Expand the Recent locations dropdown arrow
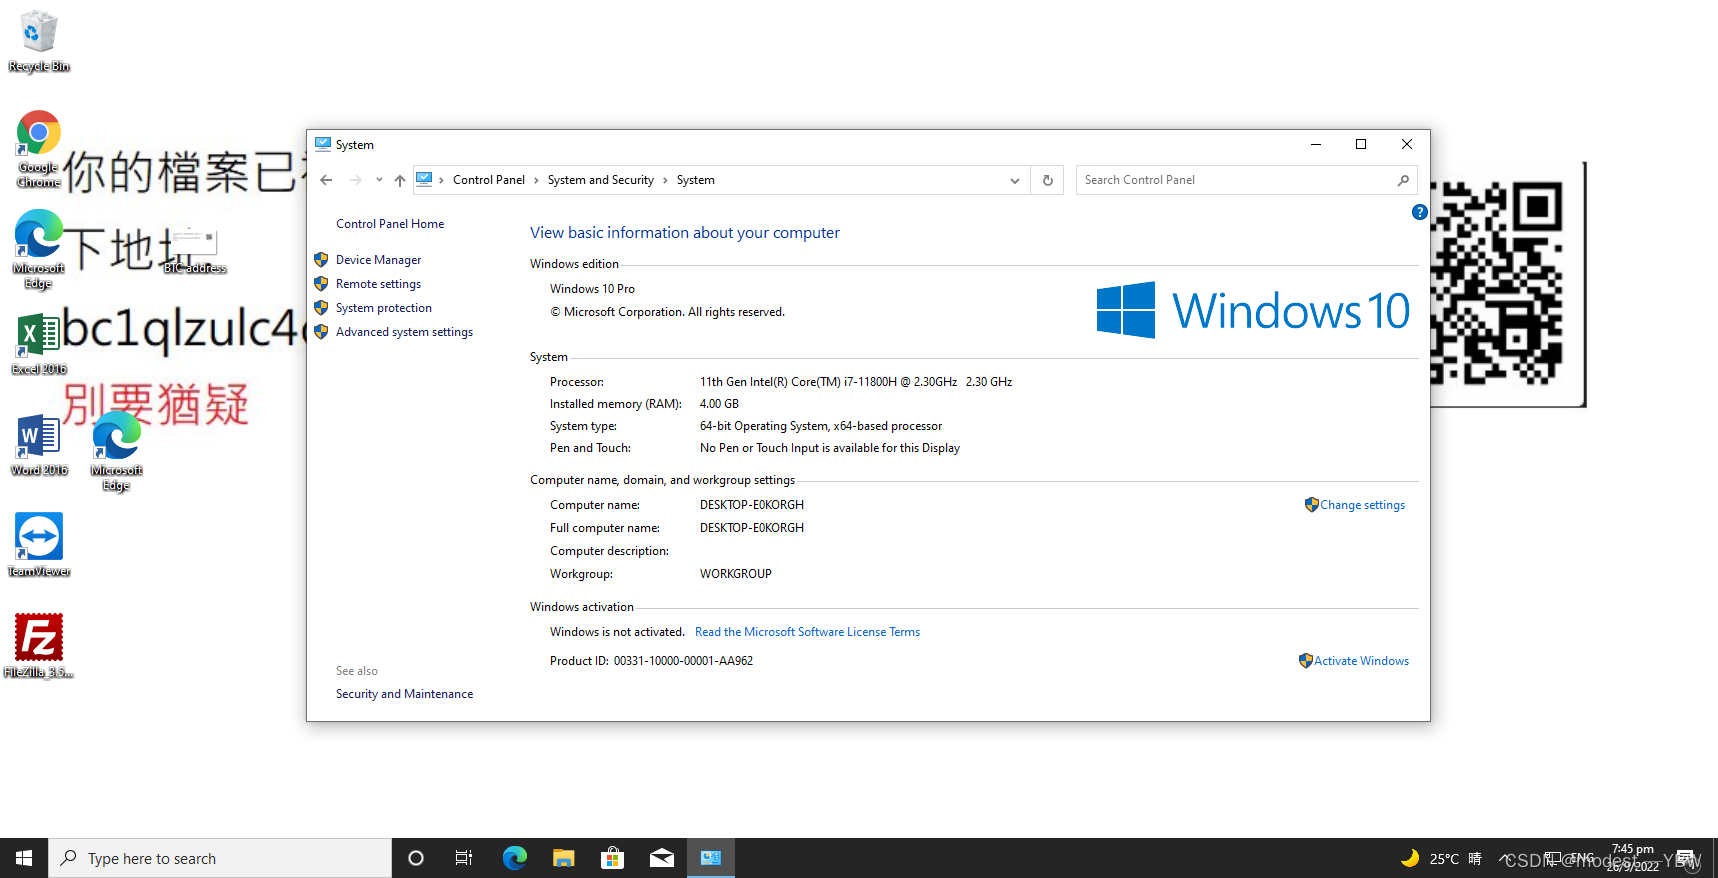This screenshot has height=878, width=1718. point(379,180)
